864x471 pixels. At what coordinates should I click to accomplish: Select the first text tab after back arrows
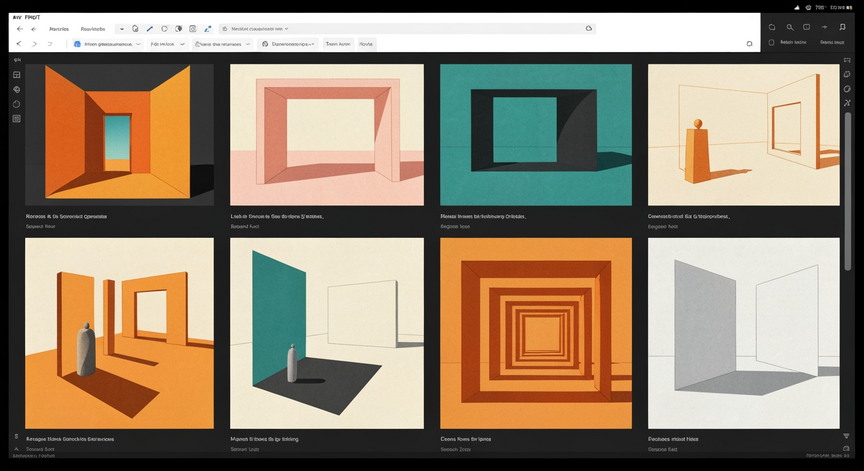tap(59, 29)
